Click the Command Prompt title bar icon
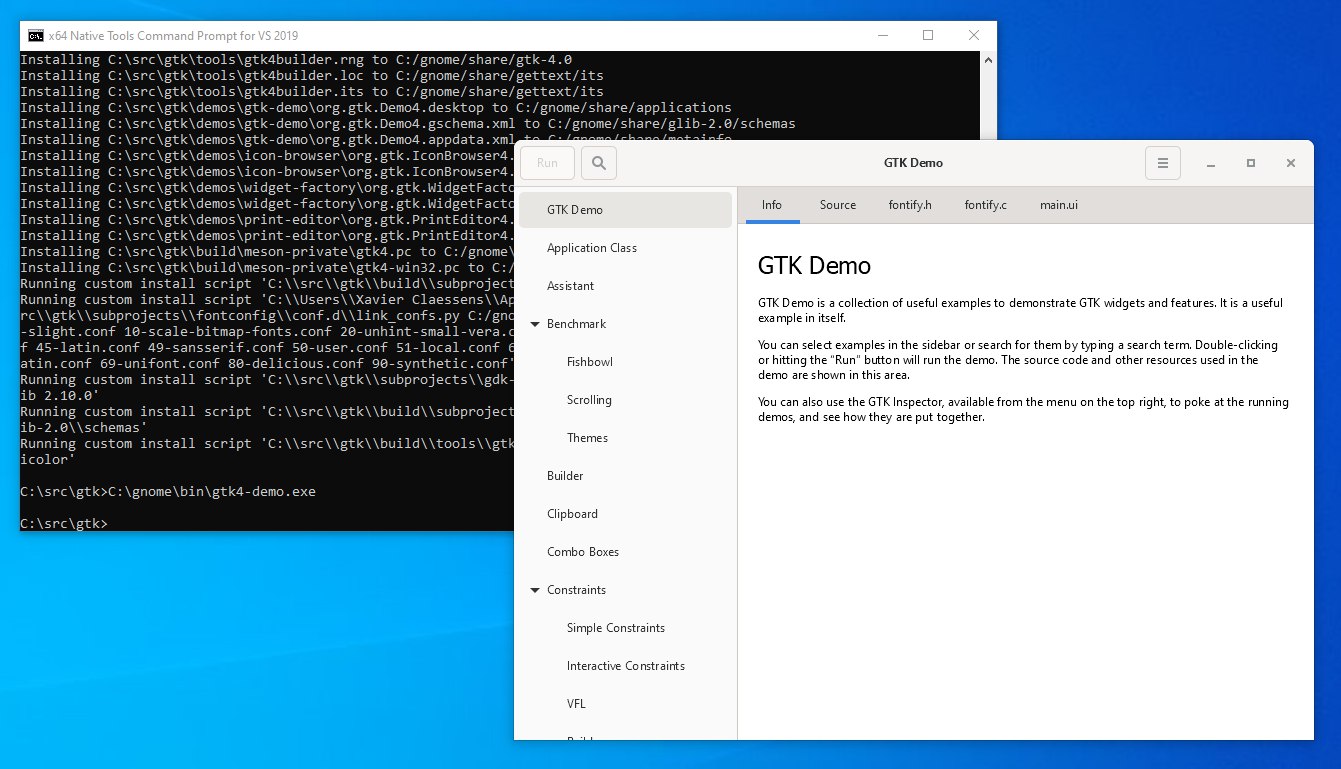Image resolution: width=1341 pixels, height=769 pixels. 36,35
